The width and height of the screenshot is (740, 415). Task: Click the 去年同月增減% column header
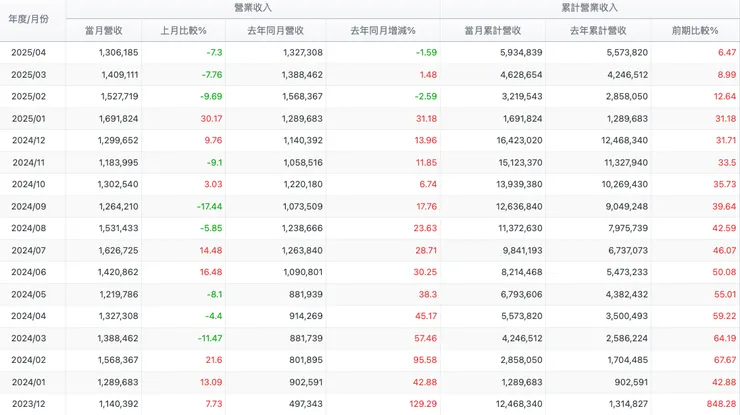pyautogui.click(x=383, y=31)
